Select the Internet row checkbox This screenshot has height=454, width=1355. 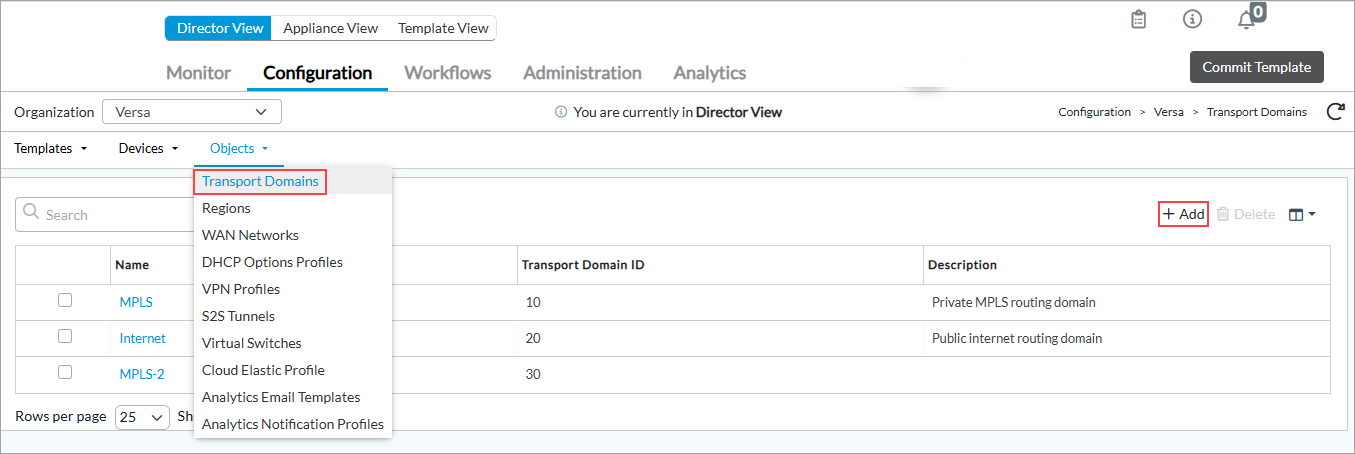(65, 337)
